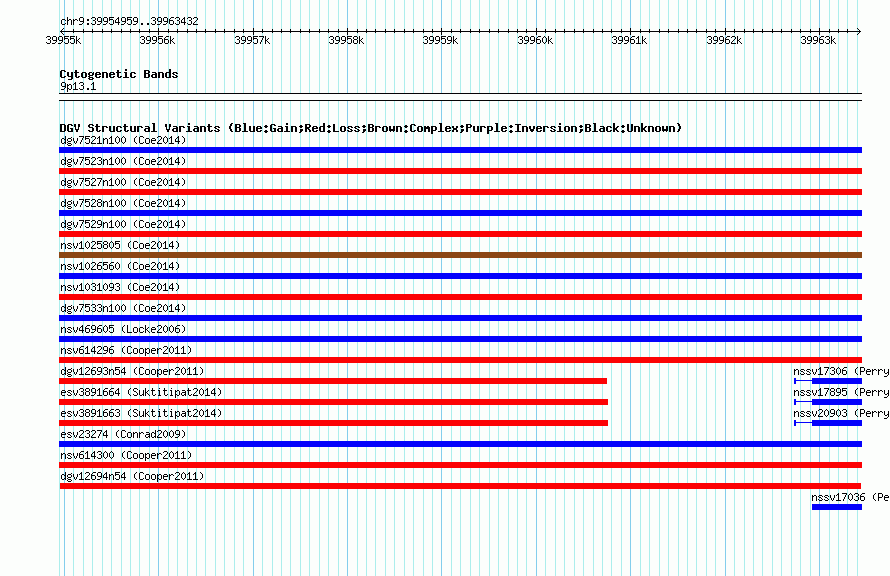Select the nssv20903 blue gain feature
Screen dimensions: 890x576
point(828,423)
